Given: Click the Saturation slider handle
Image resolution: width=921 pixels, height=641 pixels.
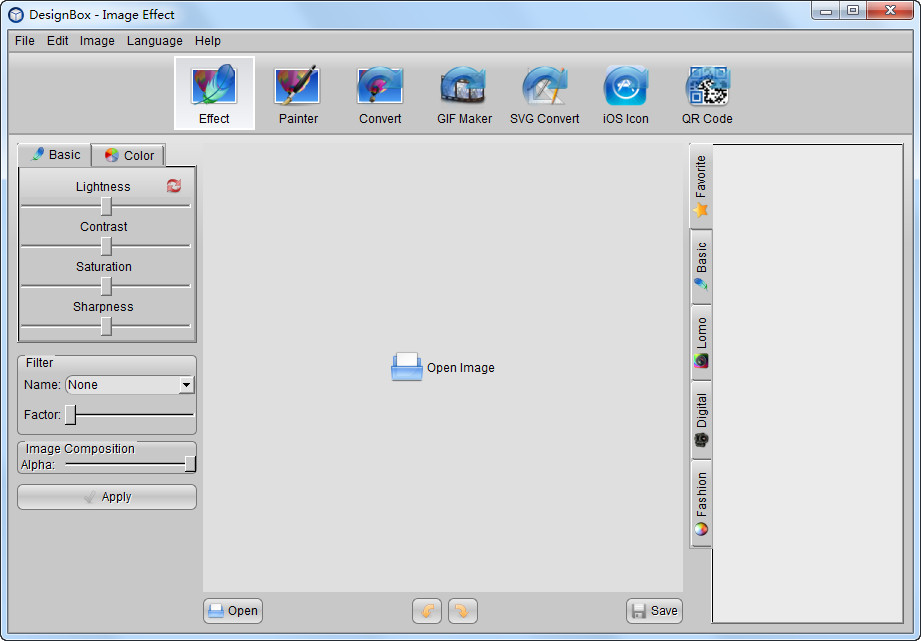Looking at the screenshot, I should 106,286.
